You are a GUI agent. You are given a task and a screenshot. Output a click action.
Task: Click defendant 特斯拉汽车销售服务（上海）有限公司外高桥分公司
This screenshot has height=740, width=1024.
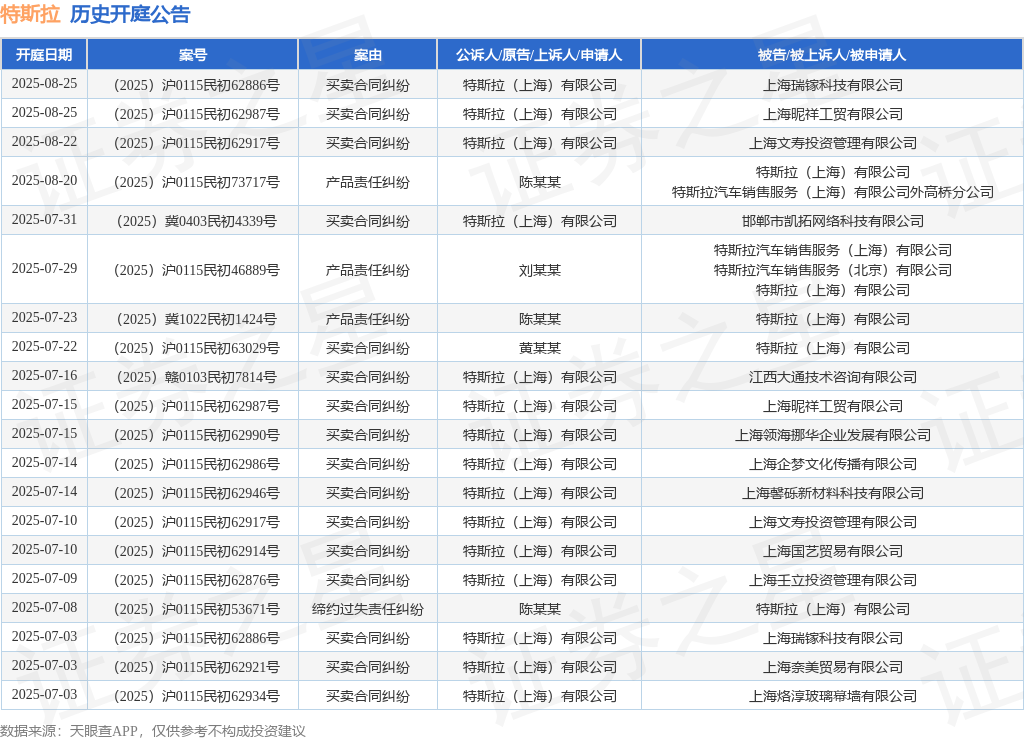(833, 192)
